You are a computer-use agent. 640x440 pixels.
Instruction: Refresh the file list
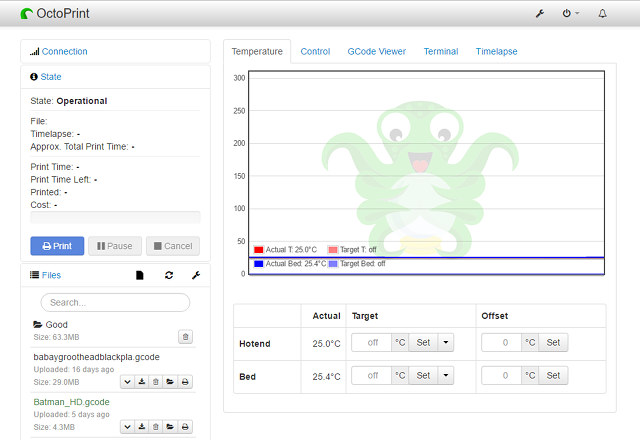tap(169, 275)
